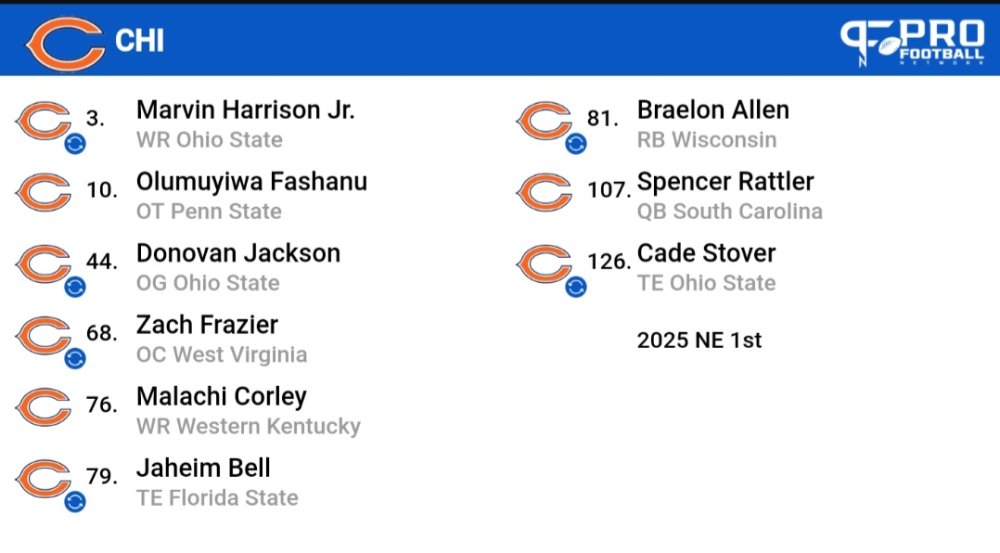Click the Bears logo beside pick 10

point(43,192)
